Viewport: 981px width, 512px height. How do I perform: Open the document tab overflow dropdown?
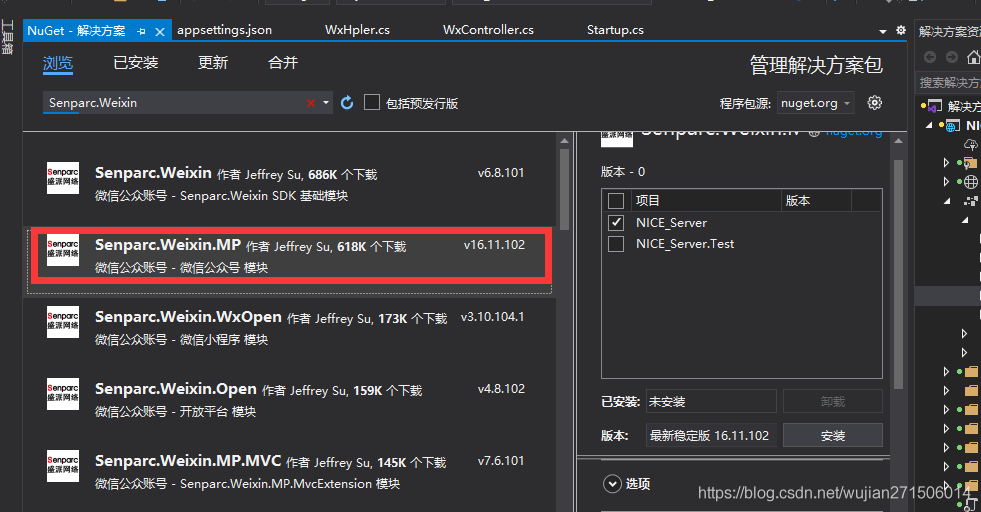click(883, 31)
